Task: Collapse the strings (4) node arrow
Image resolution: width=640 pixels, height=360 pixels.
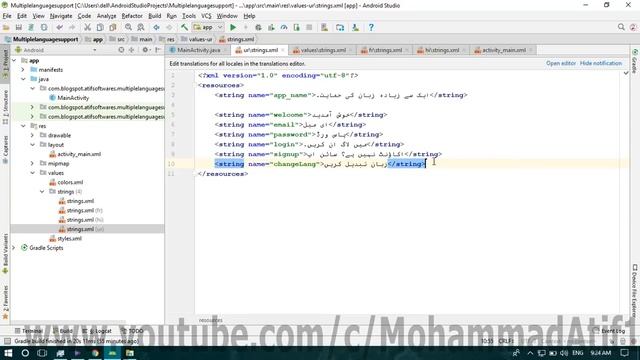Action: click(x=42, y=192)
